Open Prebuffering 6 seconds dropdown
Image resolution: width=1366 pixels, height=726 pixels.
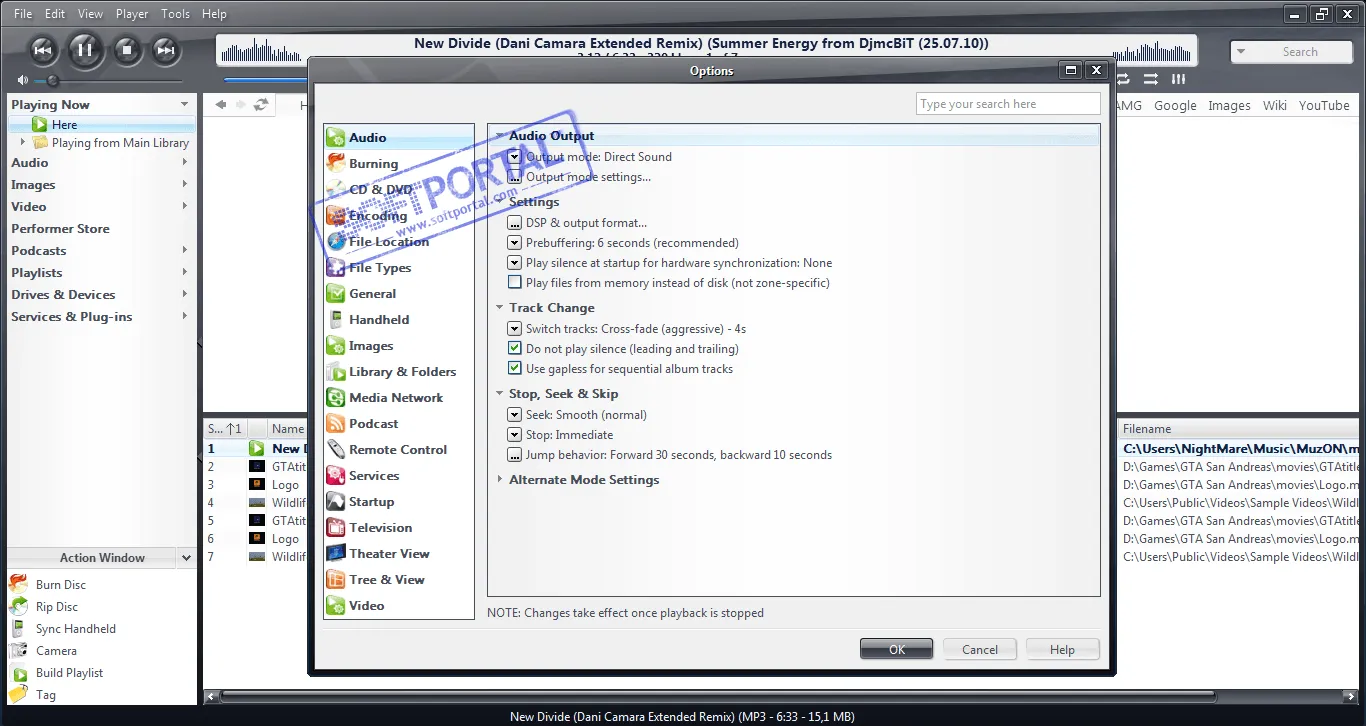coord(515,243)
